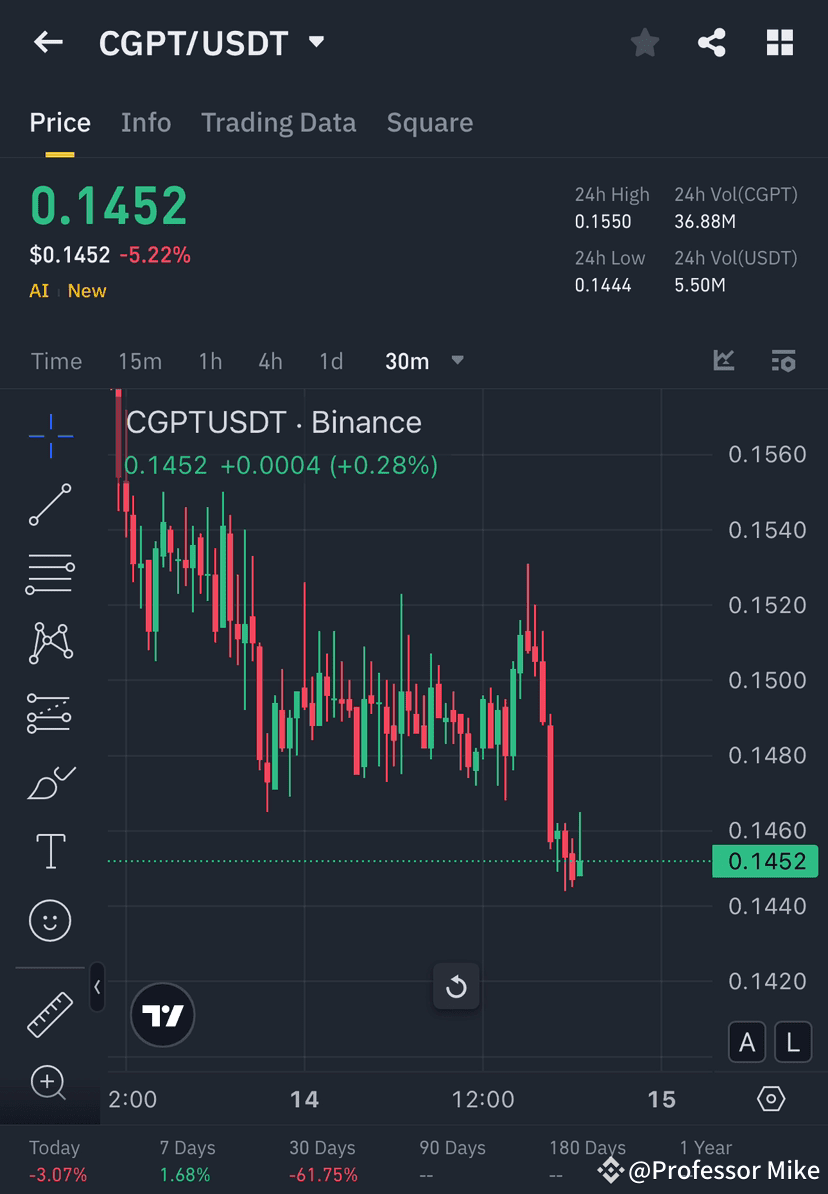Collapse the drawing toolbar with the chevron
The height and width of the screenshot is (1194, 828).
click(x=97, y=987)
